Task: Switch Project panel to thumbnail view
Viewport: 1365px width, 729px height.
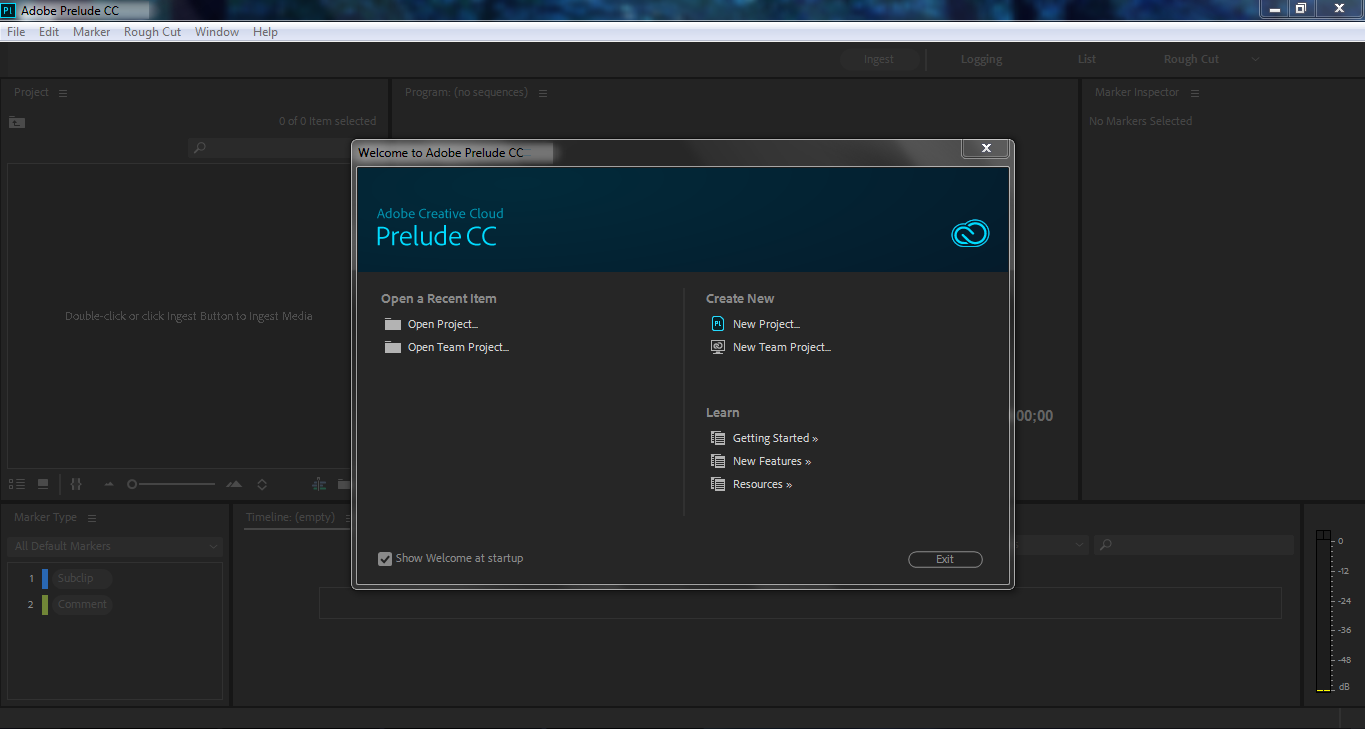Action: coord(43,484)
